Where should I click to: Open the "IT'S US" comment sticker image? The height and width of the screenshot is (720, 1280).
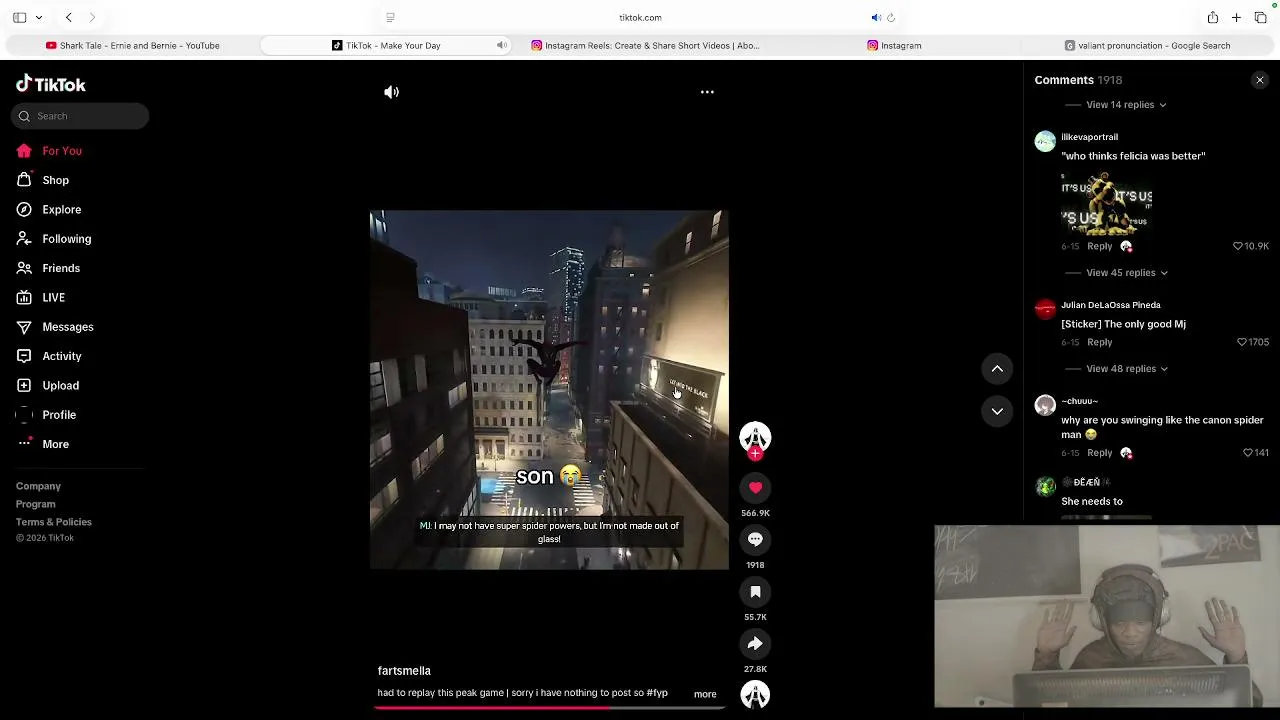[x=1107, y=203]
